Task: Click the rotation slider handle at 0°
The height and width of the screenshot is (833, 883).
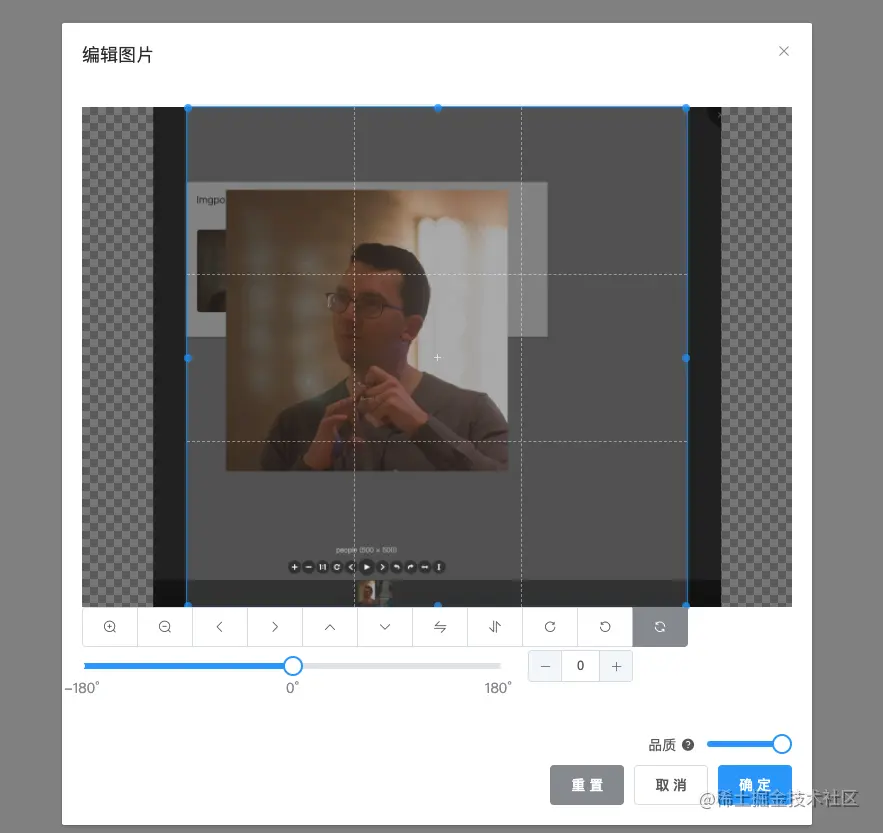Action: tap(291, 665)
